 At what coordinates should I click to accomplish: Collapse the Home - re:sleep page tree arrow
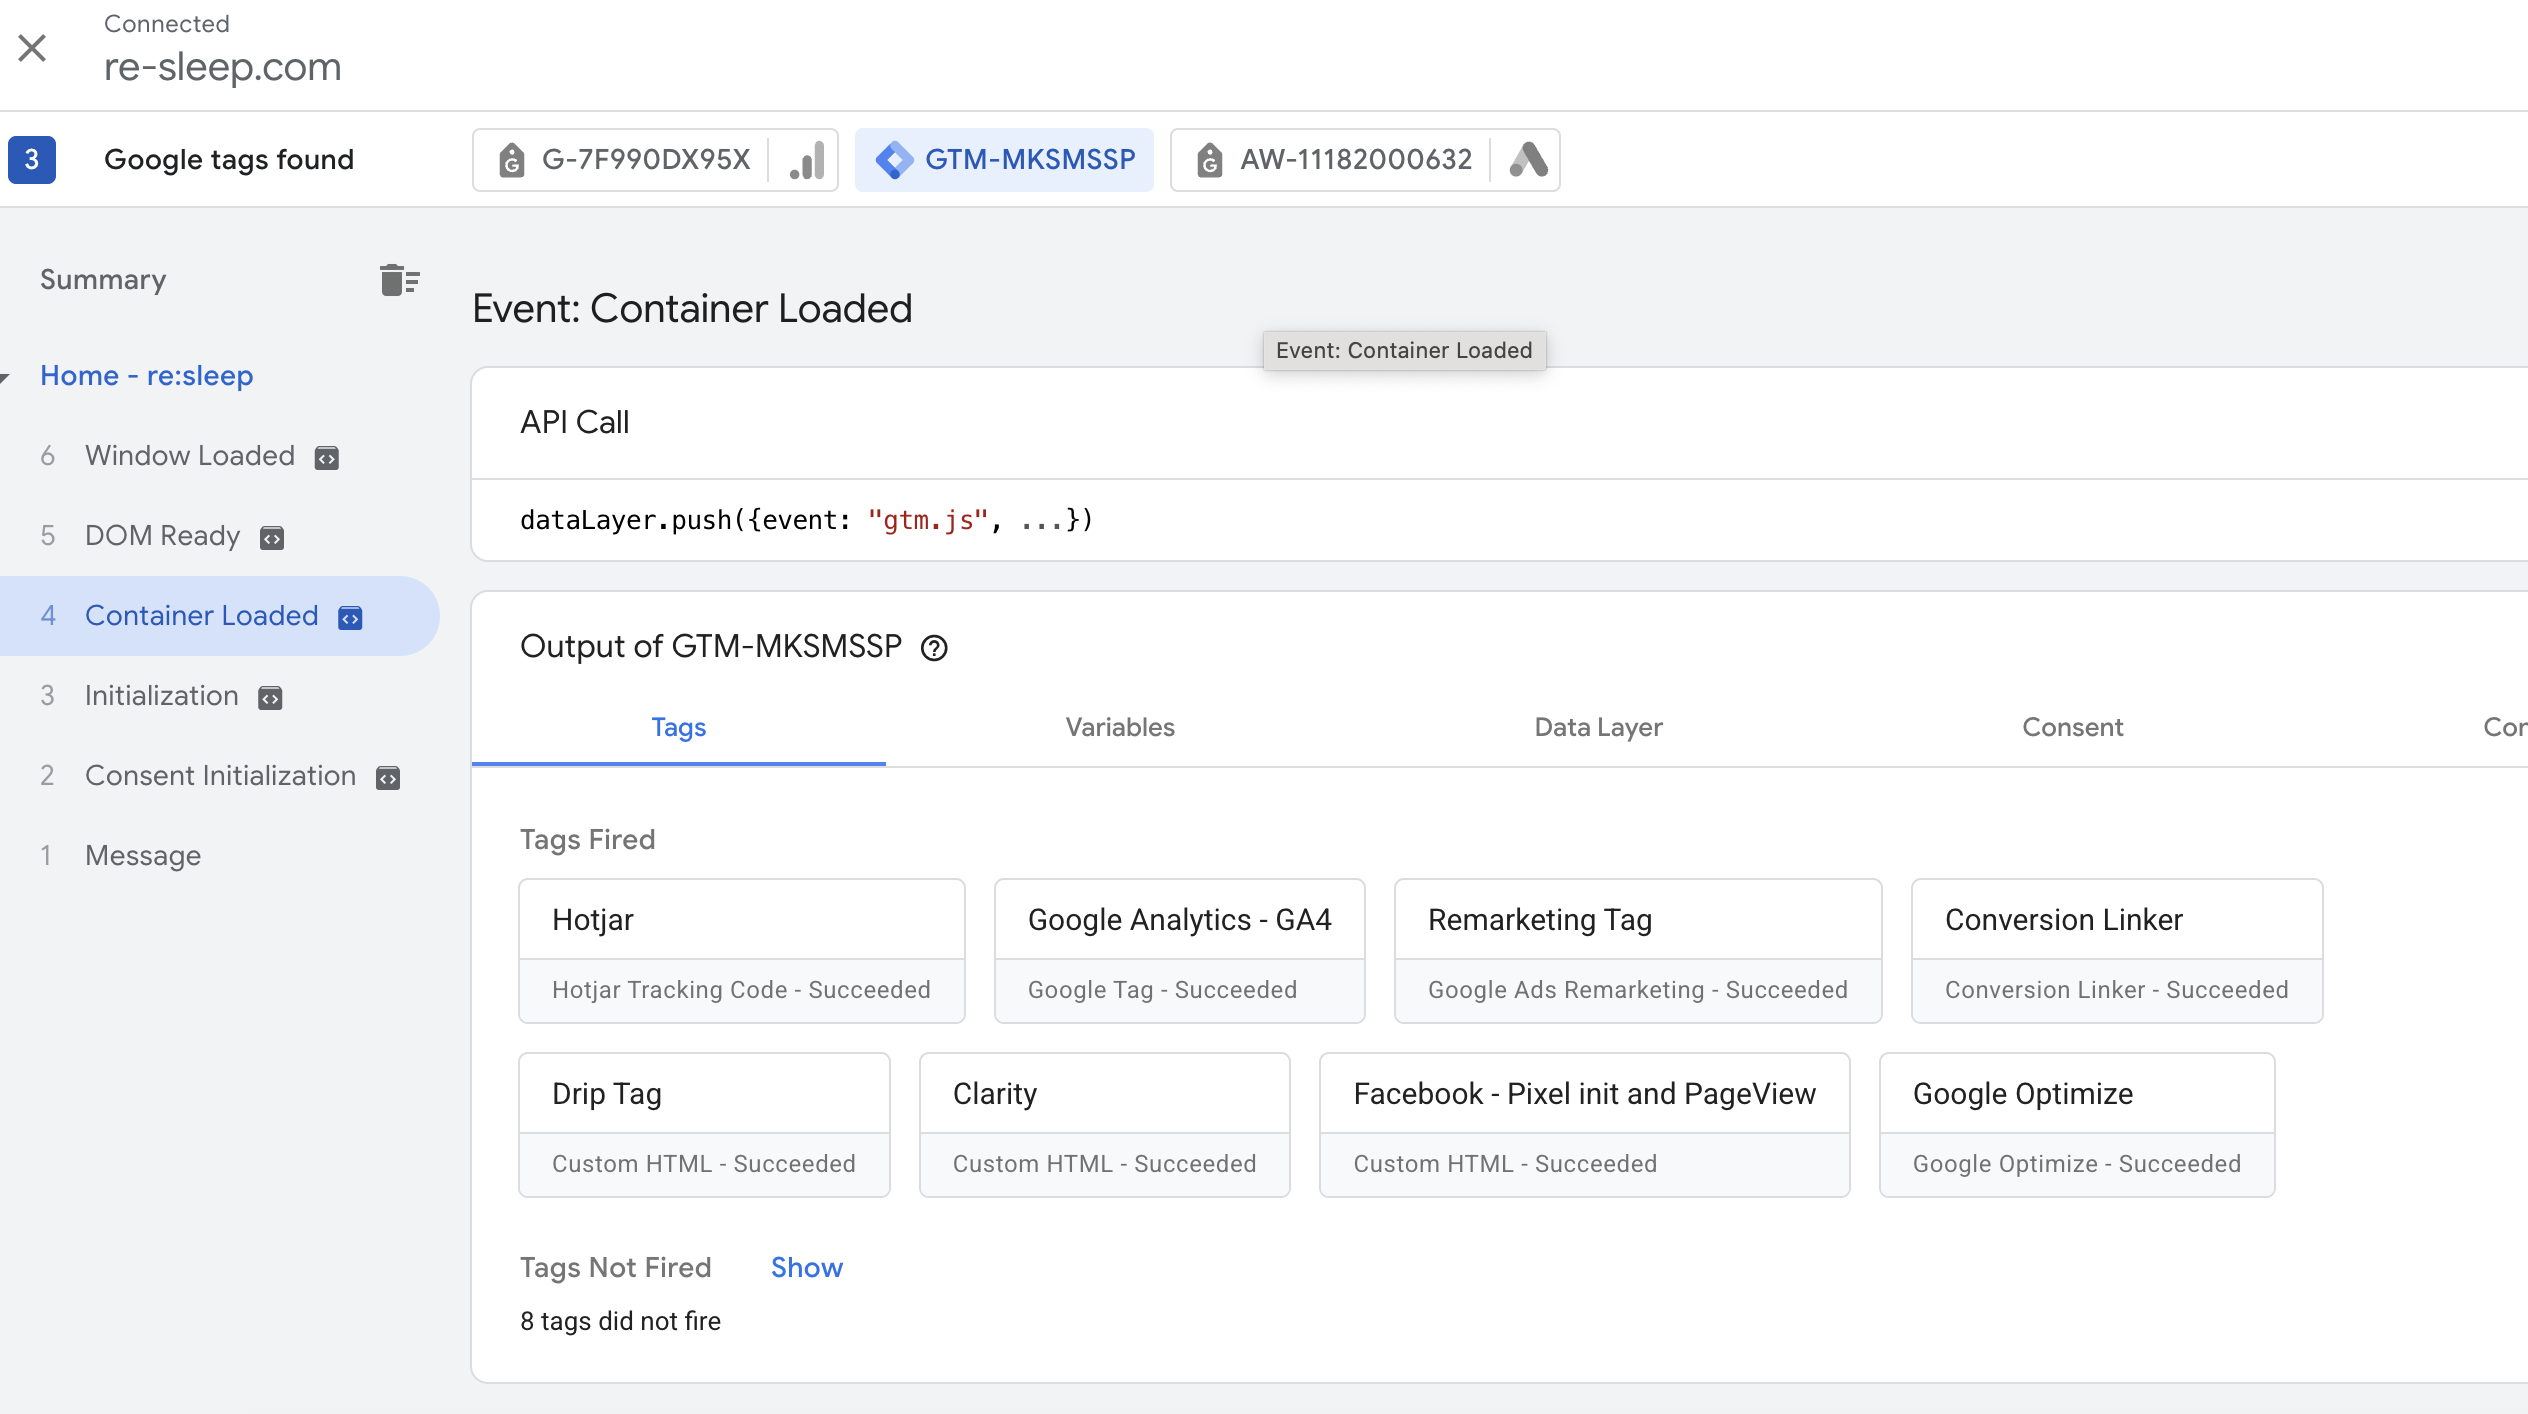pyautogui.click(x=6, y=377)
